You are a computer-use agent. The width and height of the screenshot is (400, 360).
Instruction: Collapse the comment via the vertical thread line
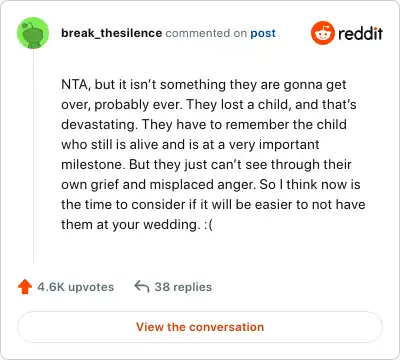coord(33,157)
